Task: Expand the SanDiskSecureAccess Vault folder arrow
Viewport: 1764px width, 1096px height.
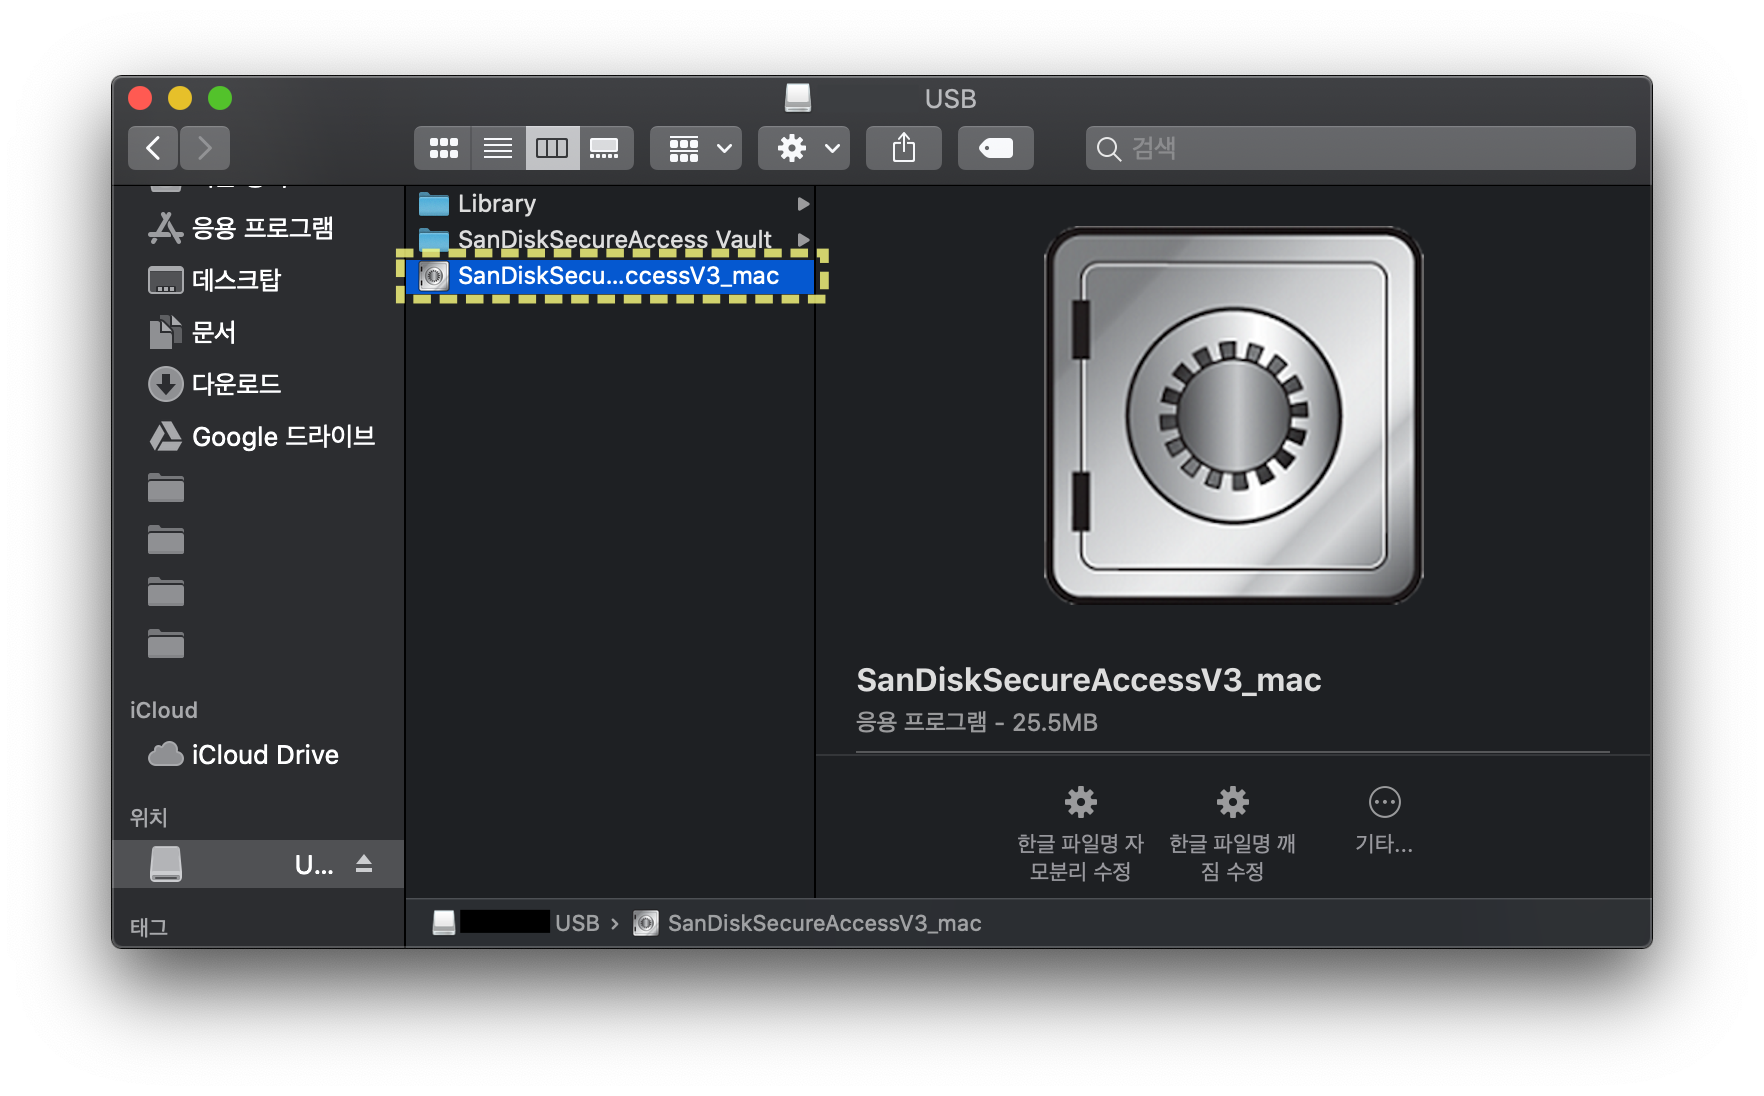Action: point(803,240)
